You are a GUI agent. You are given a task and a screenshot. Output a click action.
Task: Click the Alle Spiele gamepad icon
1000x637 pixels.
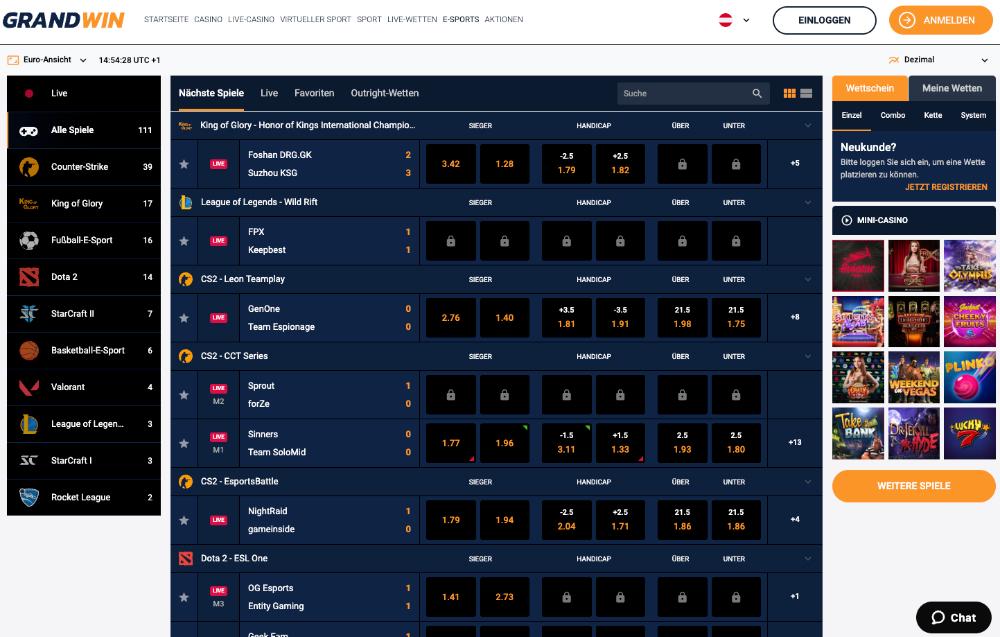[x=29, y=130]
